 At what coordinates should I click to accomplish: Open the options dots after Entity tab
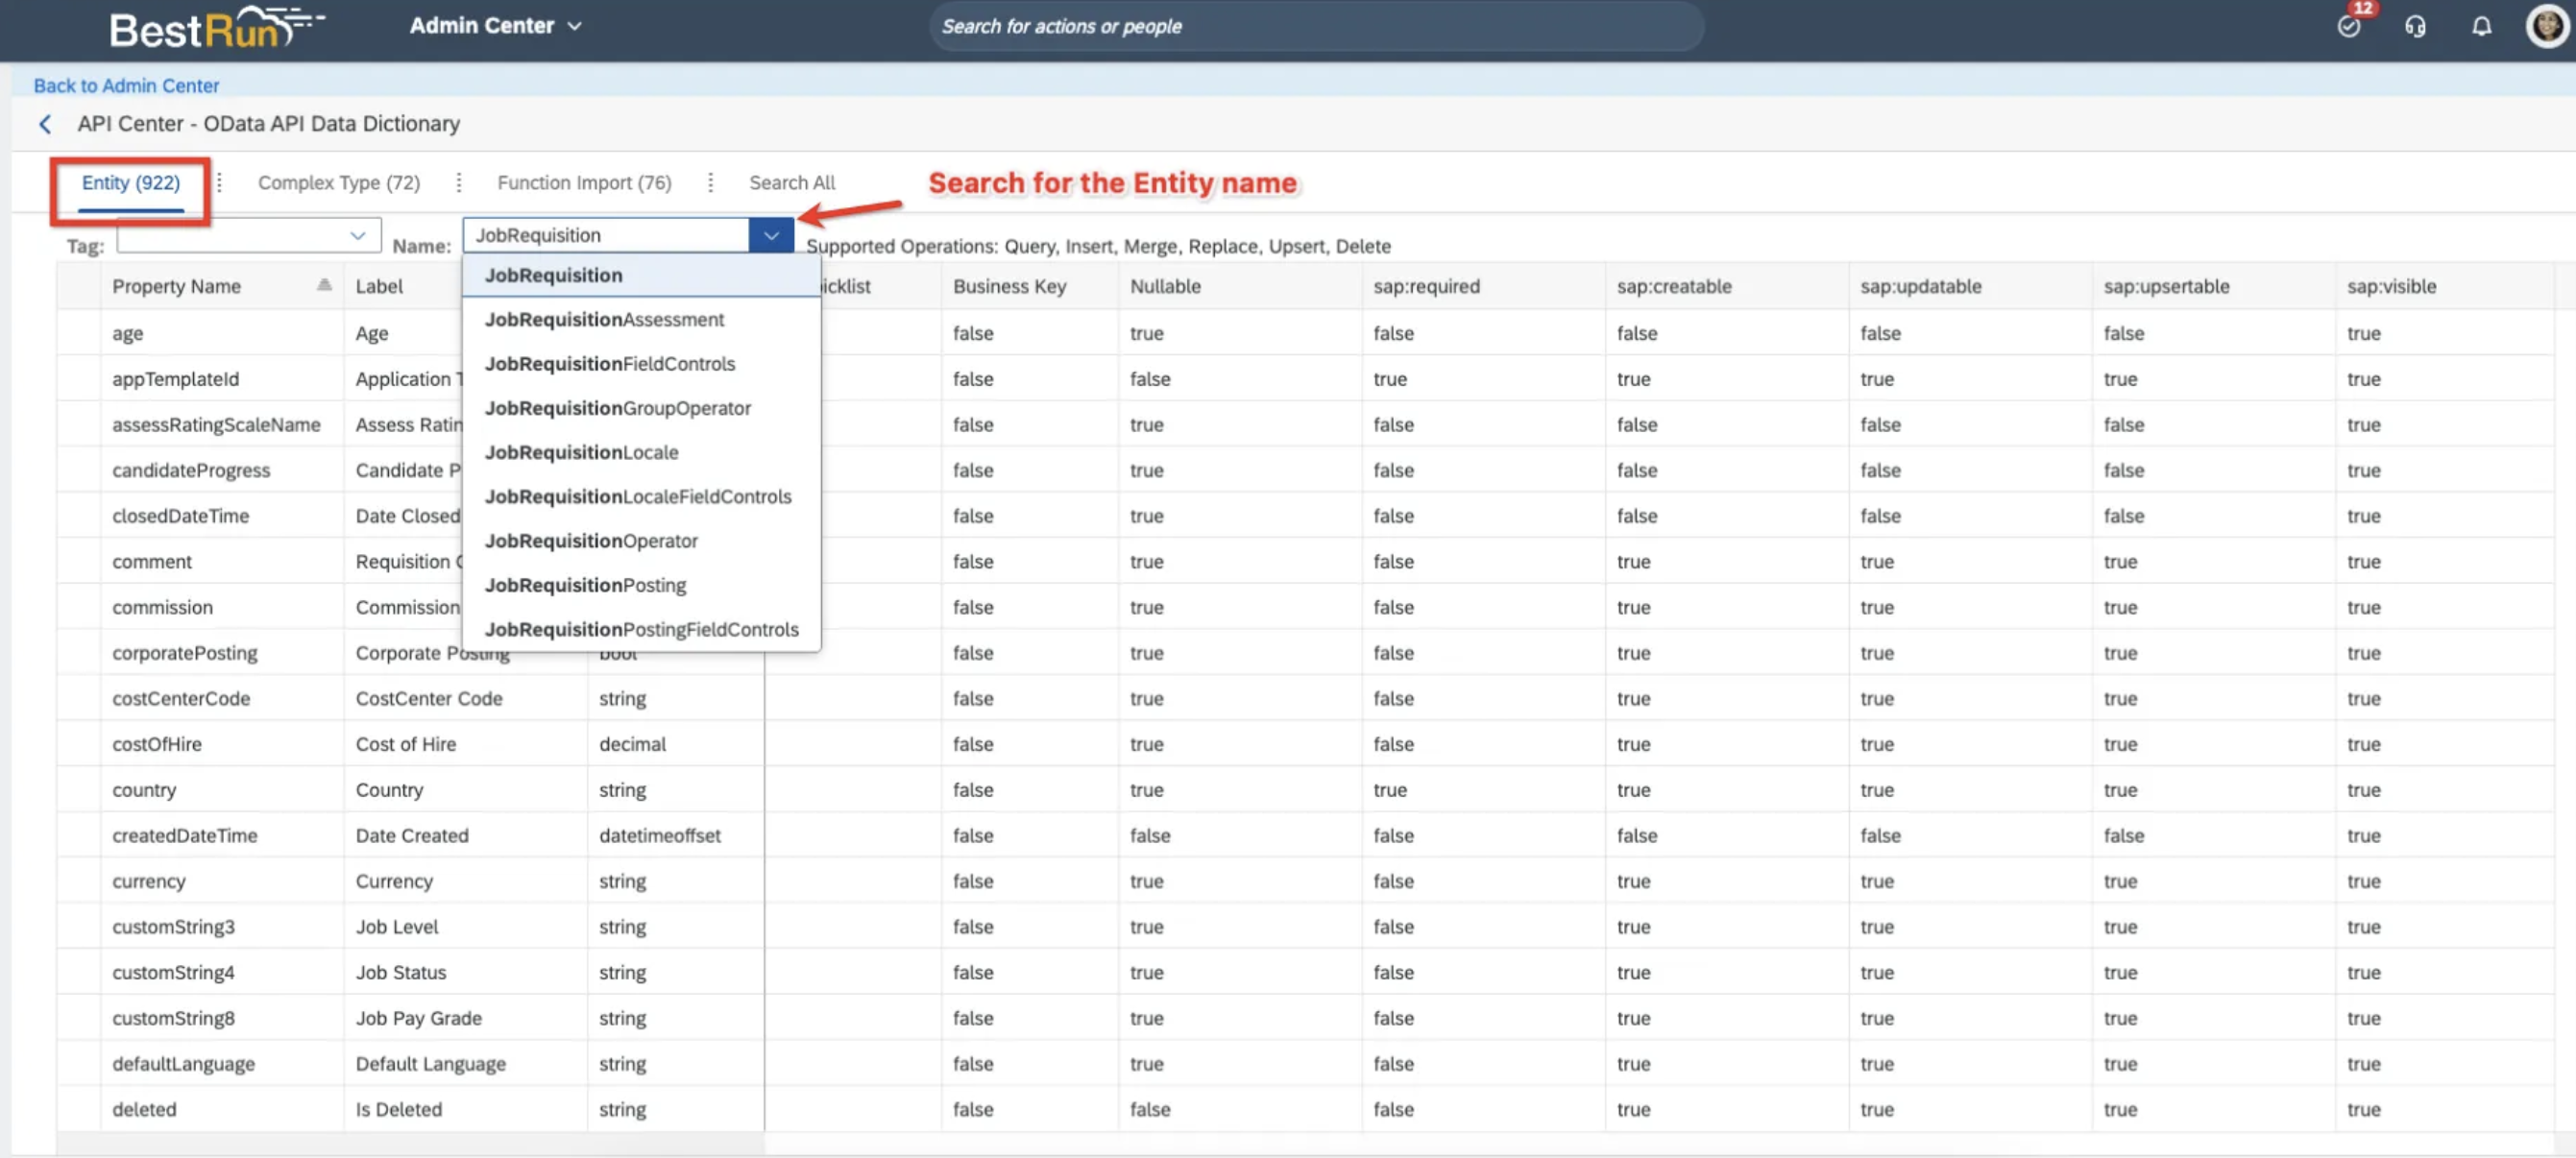click(219, 182)
